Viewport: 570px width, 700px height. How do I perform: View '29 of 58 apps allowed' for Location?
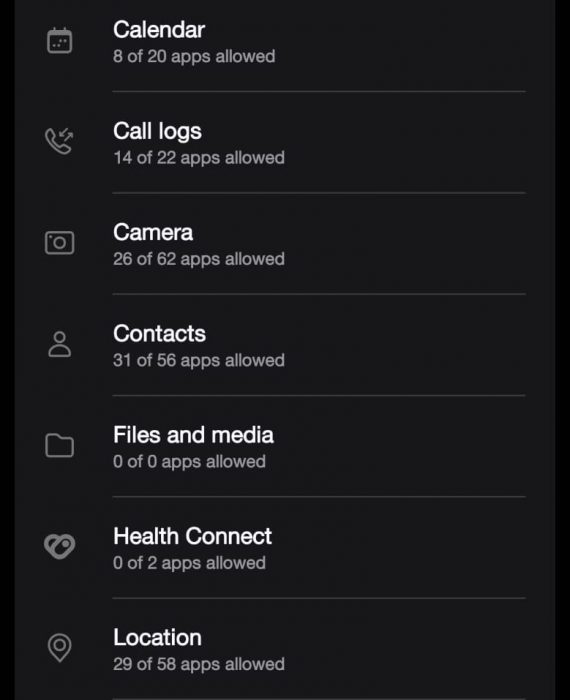click(199, 665)
